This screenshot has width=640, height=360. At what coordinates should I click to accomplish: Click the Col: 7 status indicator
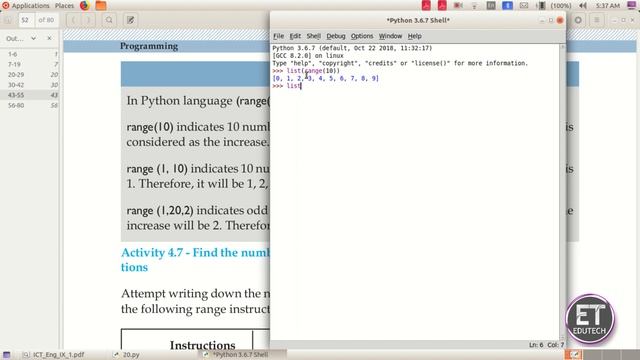[556, 345]
